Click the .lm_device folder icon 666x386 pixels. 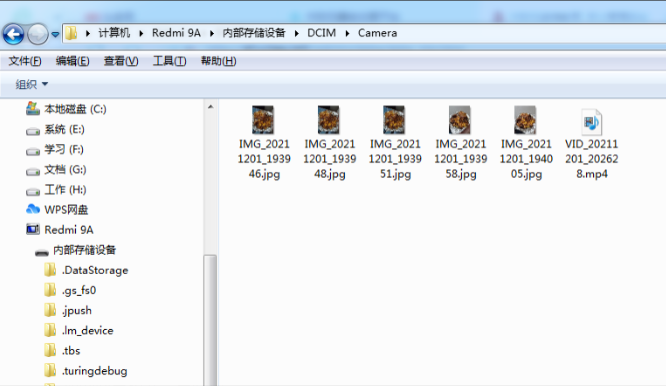pos(50,330)
